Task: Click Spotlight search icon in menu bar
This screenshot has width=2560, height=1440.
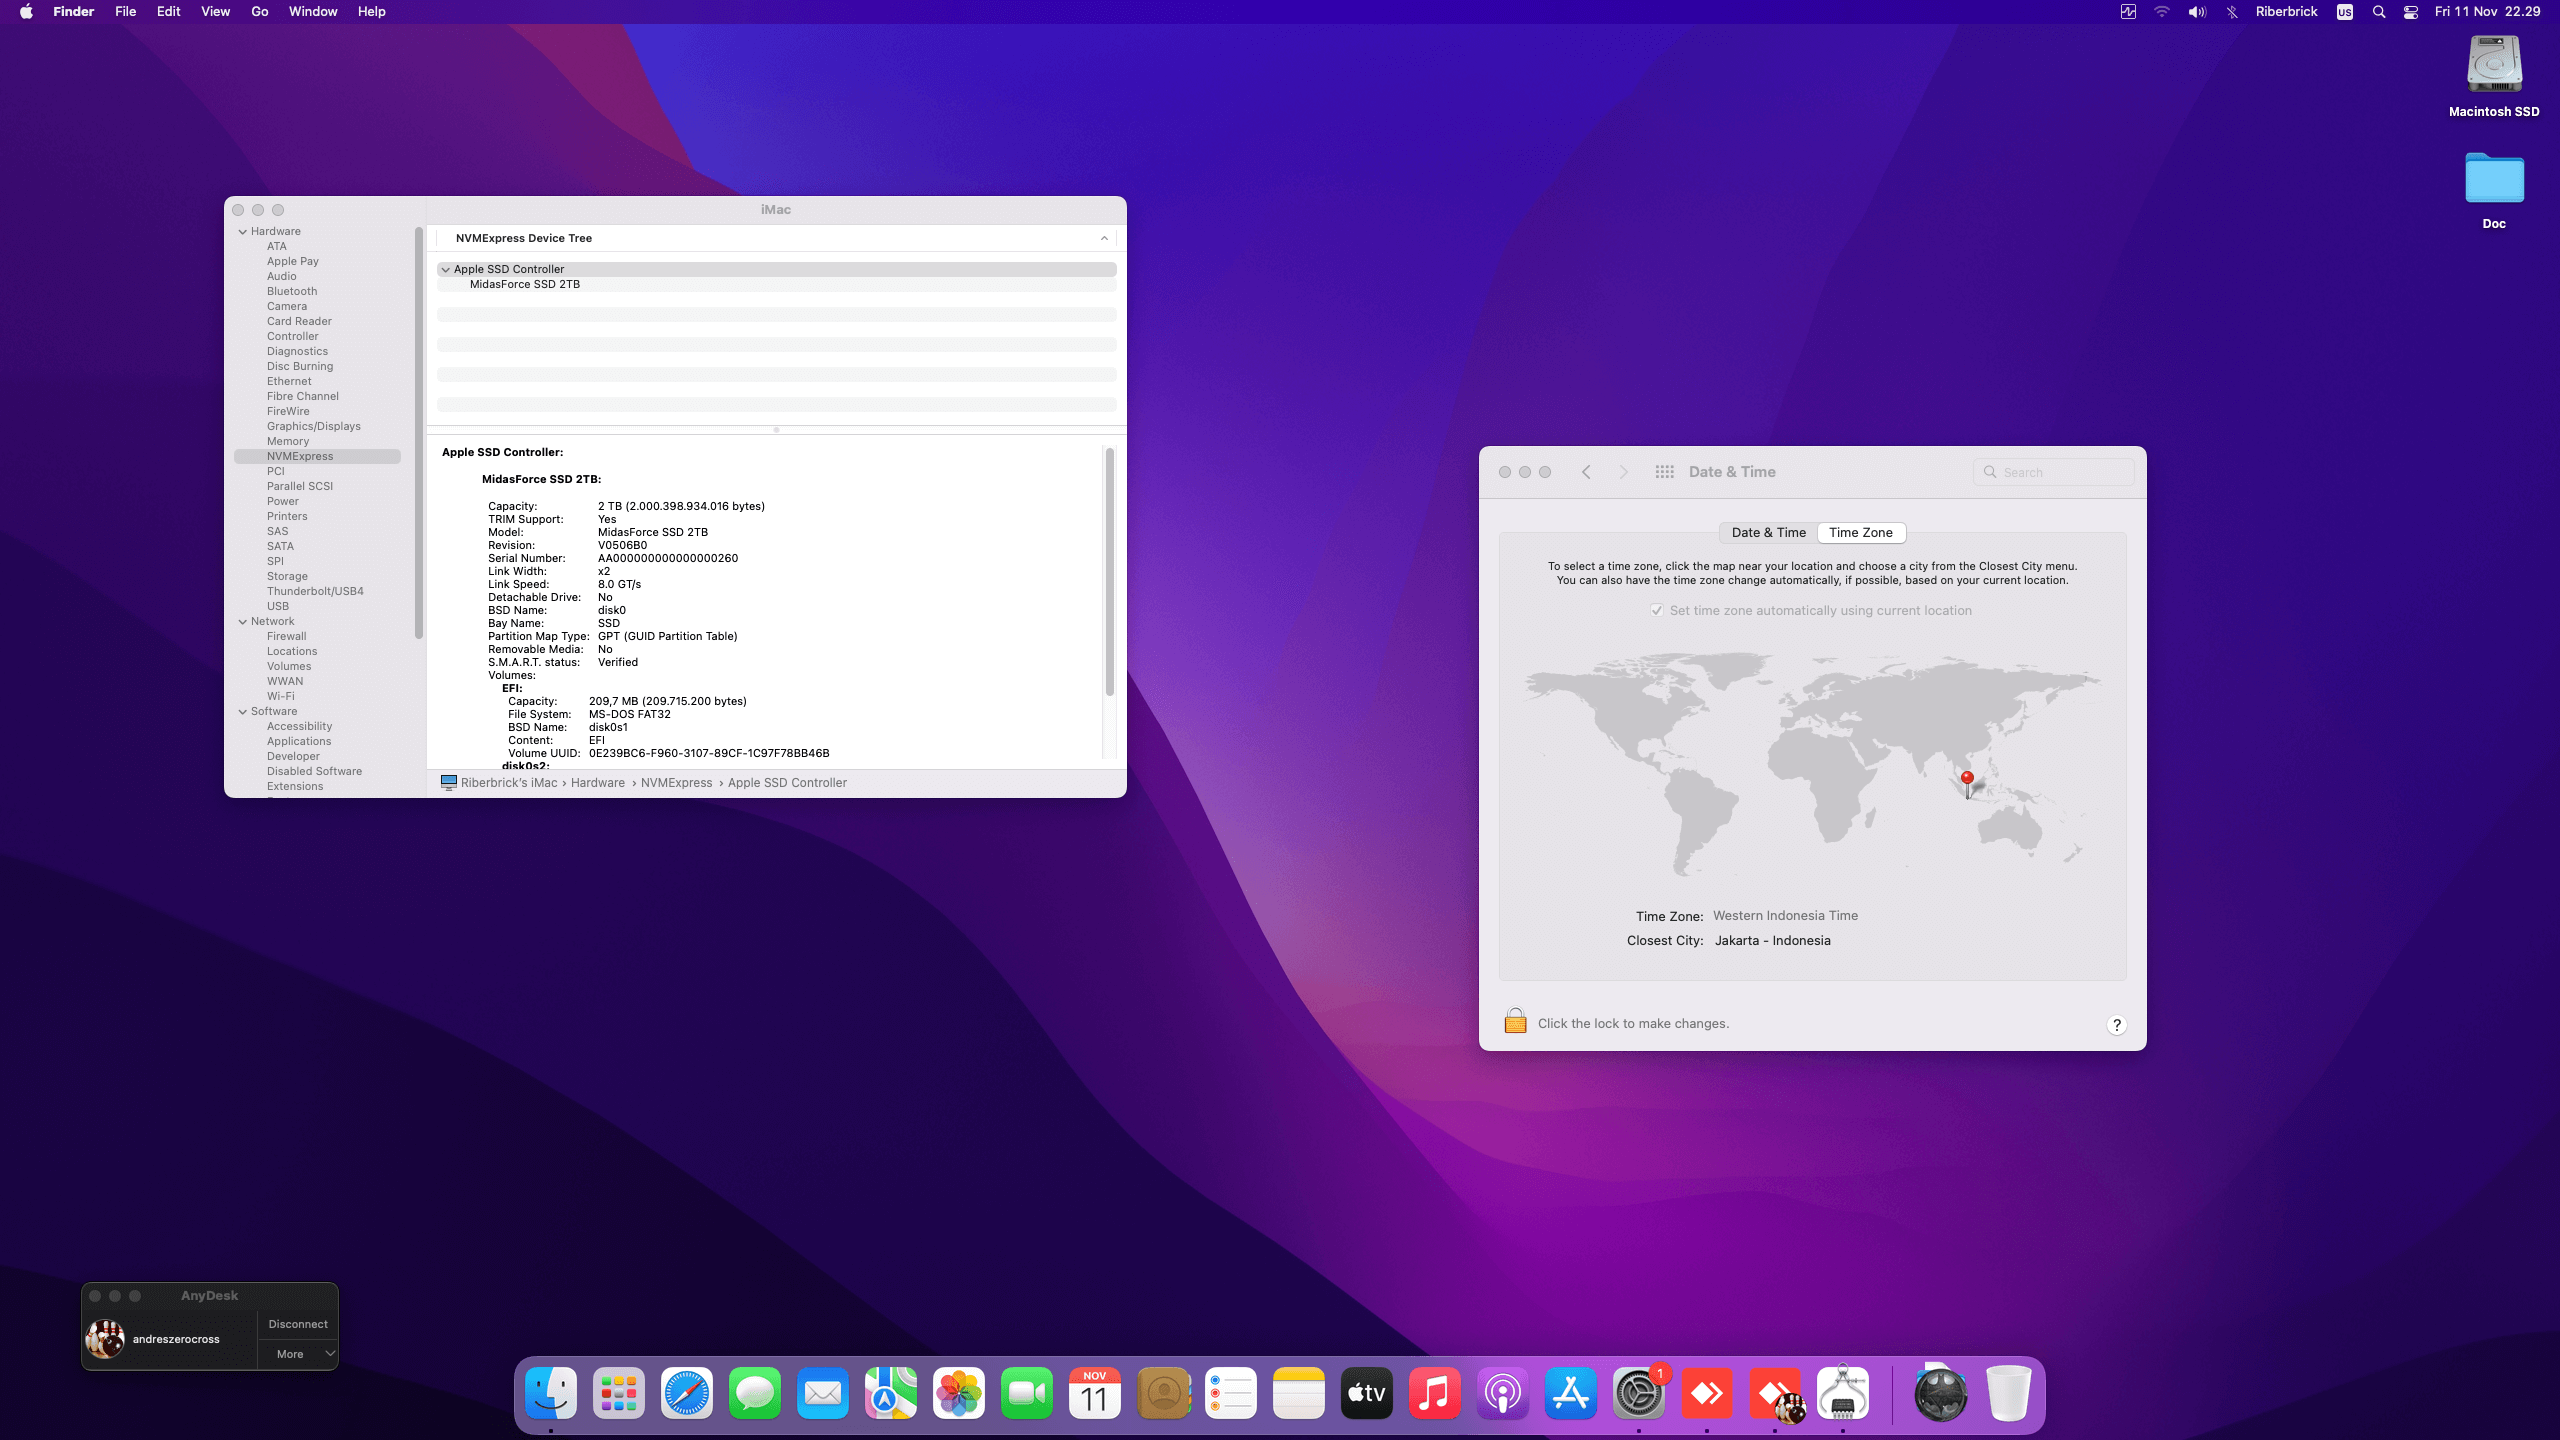Action: [2379, 12]
